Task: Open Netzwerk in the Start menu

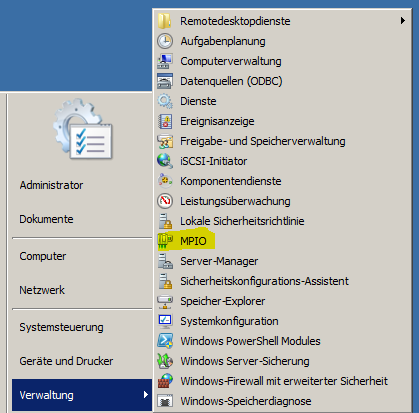Action: (x=82, y=290)
